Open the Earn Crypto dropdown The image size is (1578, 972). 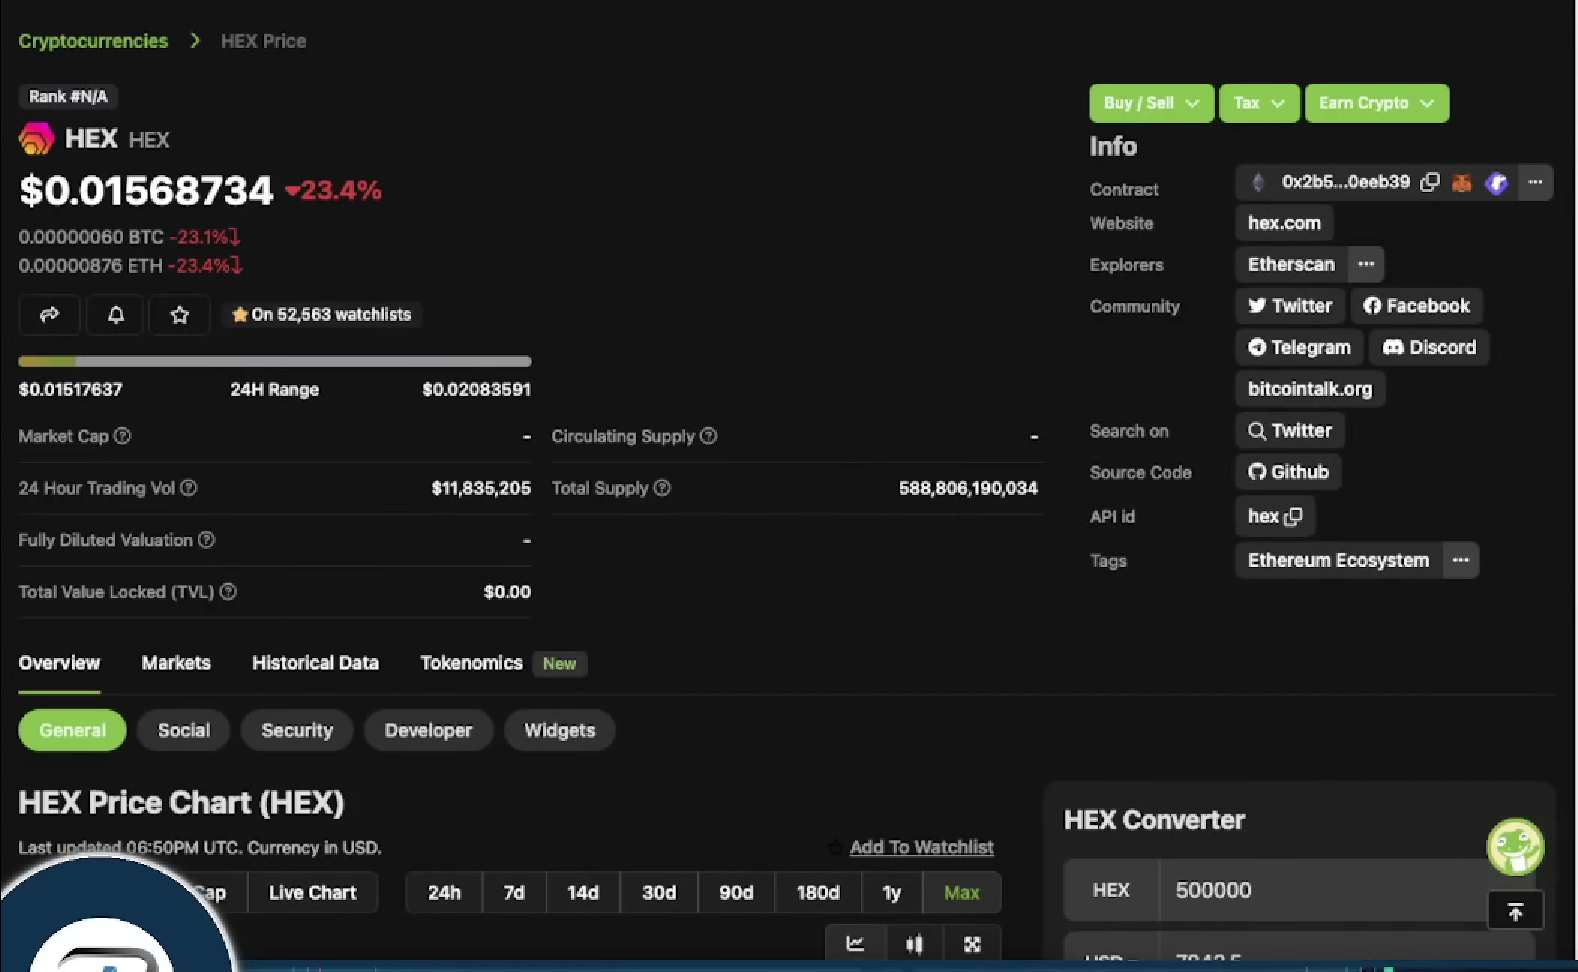point(1376,103)
